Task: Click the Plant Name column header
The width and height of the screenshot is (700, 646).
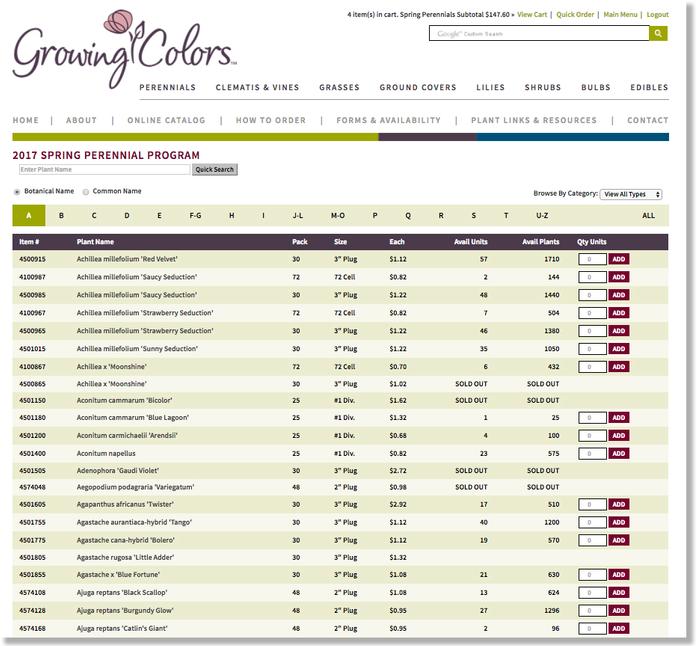Action: (95, 242)
